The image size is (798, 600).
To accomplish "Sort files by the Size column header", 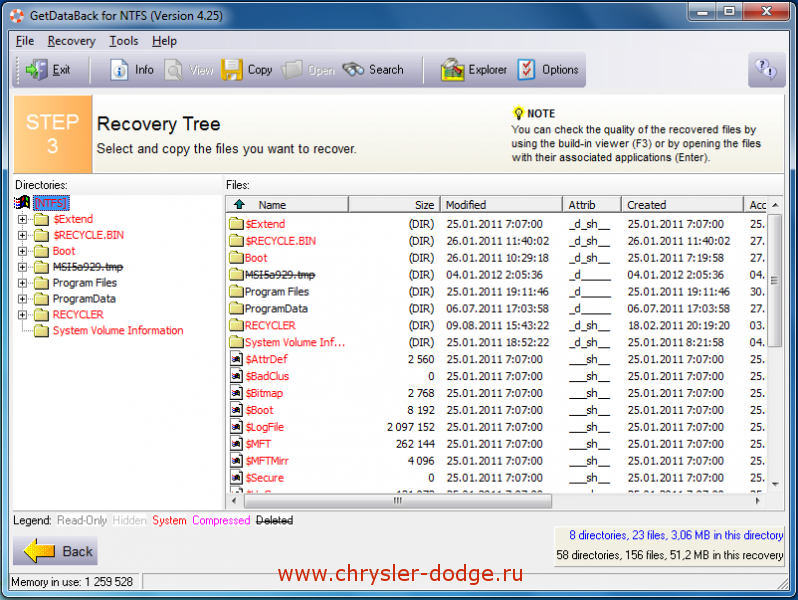I will pos(394,205).
